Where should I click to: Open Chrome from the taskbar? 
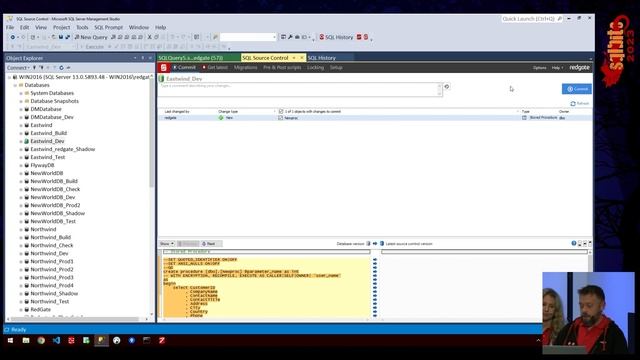(41, 340)
